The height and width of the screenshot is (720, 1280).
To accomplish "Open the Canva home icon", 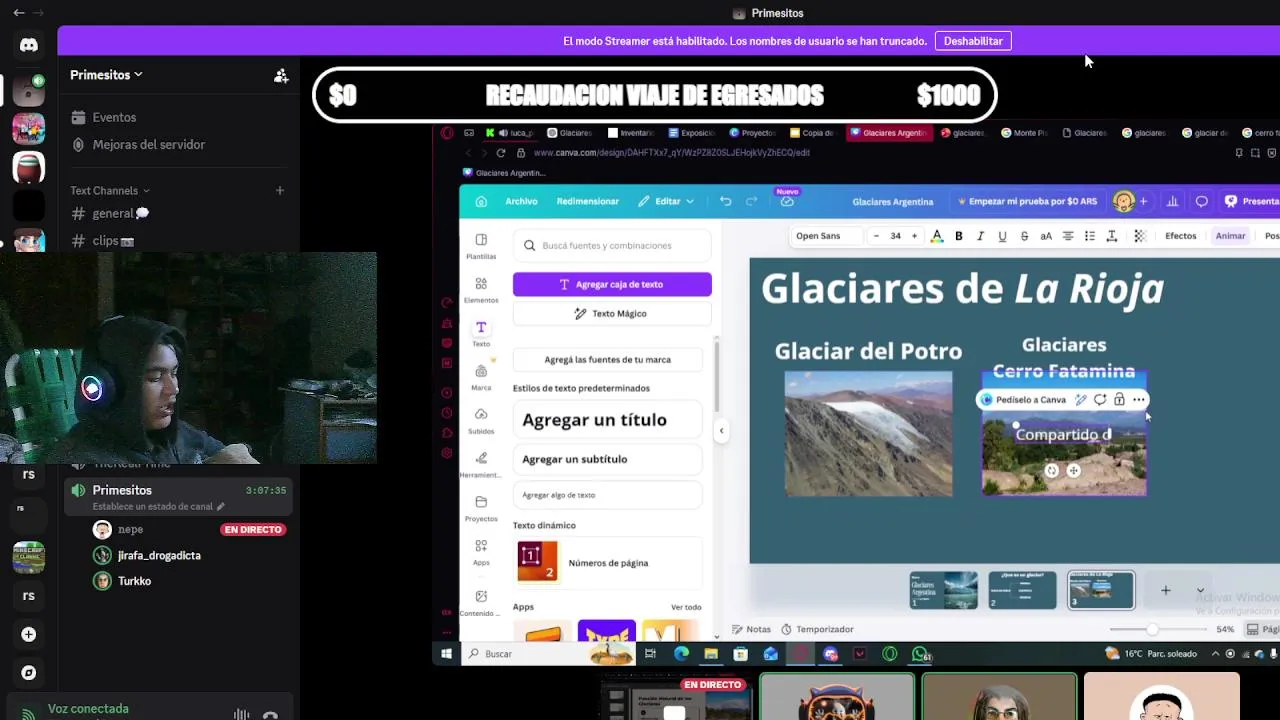I will [x=481, y=201].
